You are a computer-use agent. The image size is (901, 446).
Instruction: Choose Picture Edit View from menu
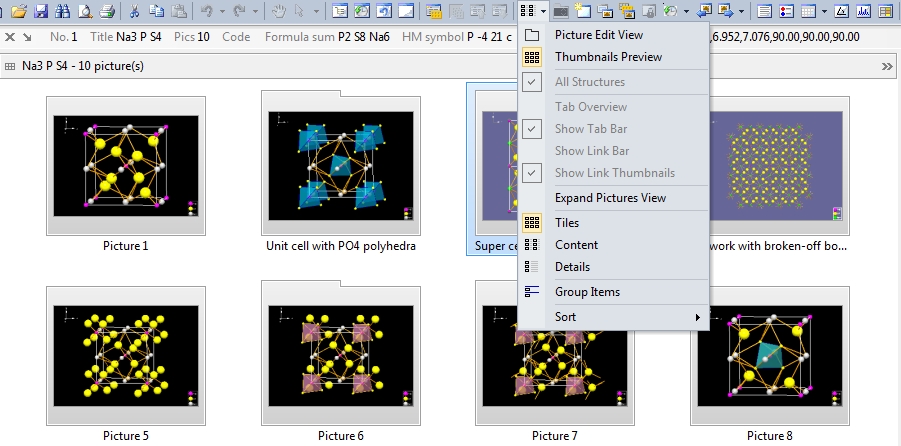coord(599,35)
